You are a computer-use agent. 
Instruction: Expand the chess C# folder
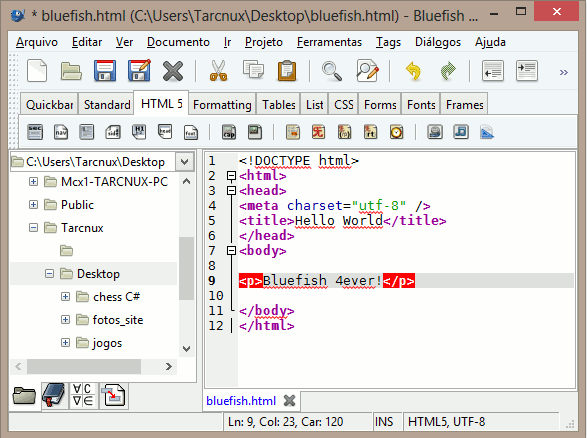[65, 296]
